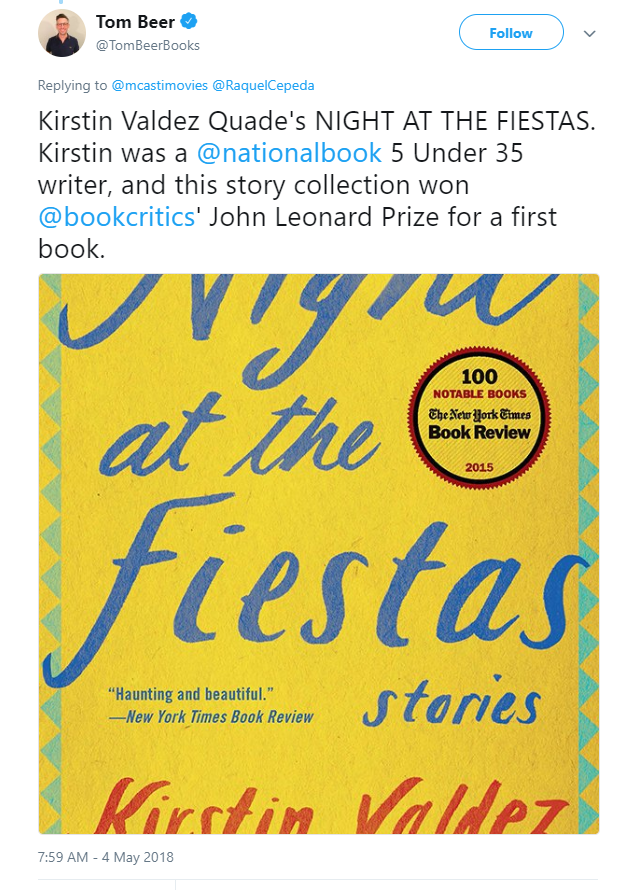Click the red 'Kirstin Valdez' author name on cover
Image resolution: width=637 pixels, height=890 pixels.
[x=330, y=805]
